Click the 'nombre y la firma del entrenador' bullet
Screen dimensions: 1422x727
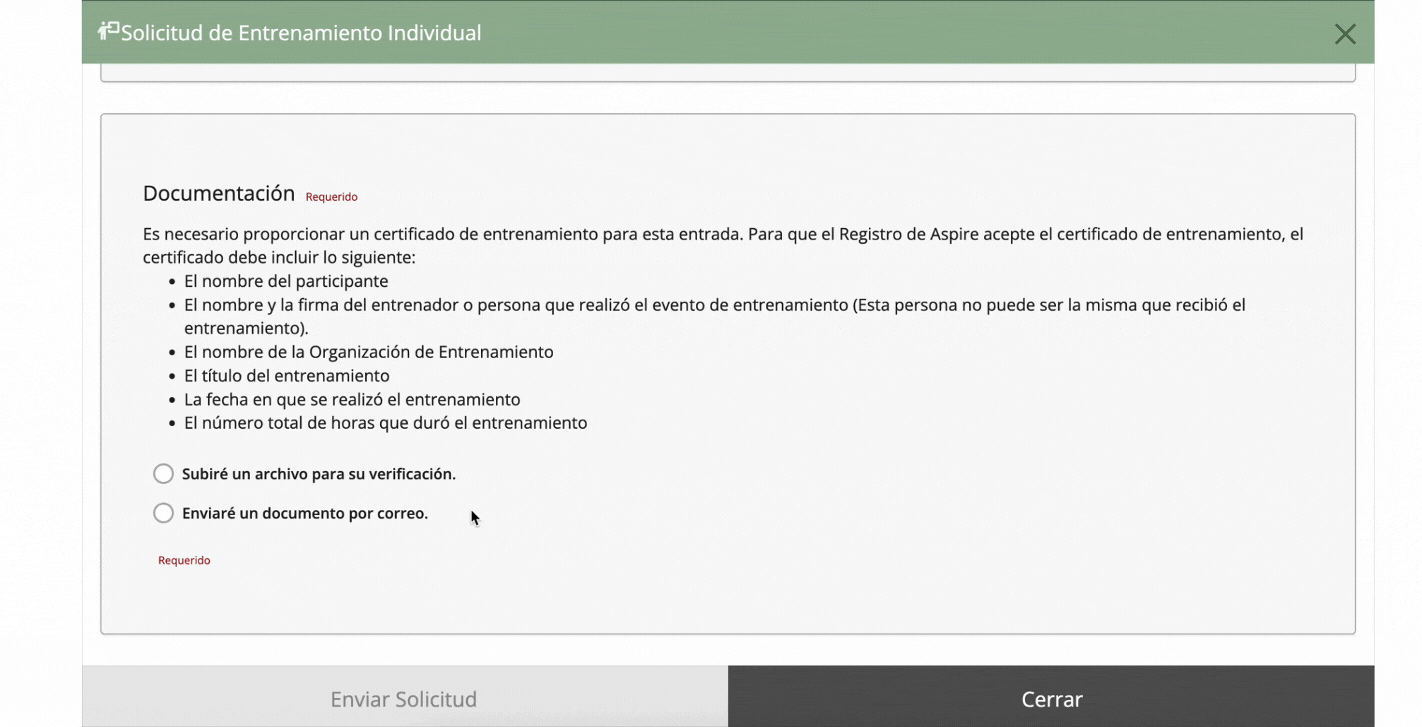coord(714,305)
